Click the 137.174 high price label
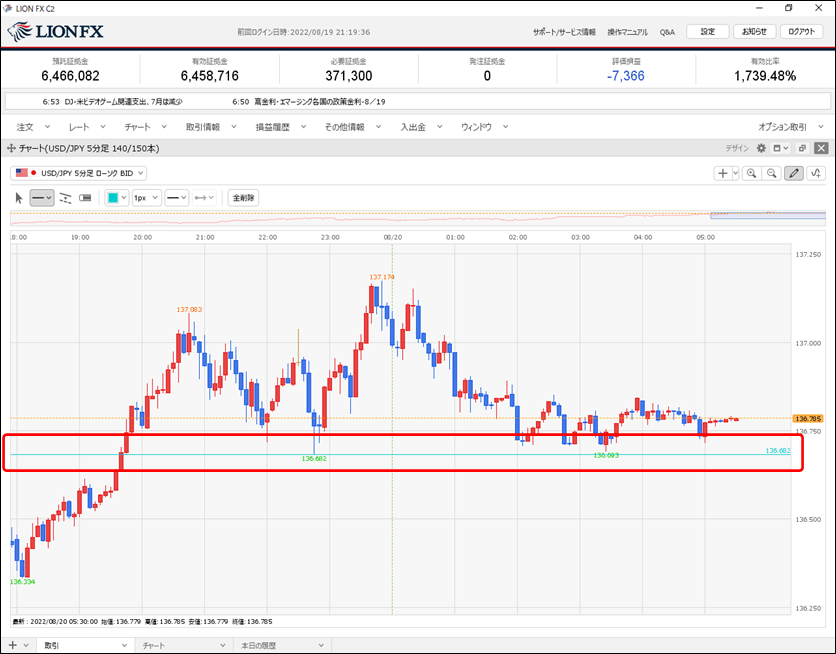 point(382,277)
